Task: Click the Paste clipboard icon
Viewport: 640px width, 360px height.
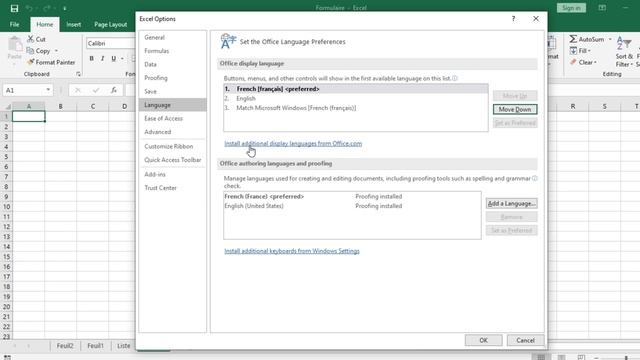Action: coord(15,44)
